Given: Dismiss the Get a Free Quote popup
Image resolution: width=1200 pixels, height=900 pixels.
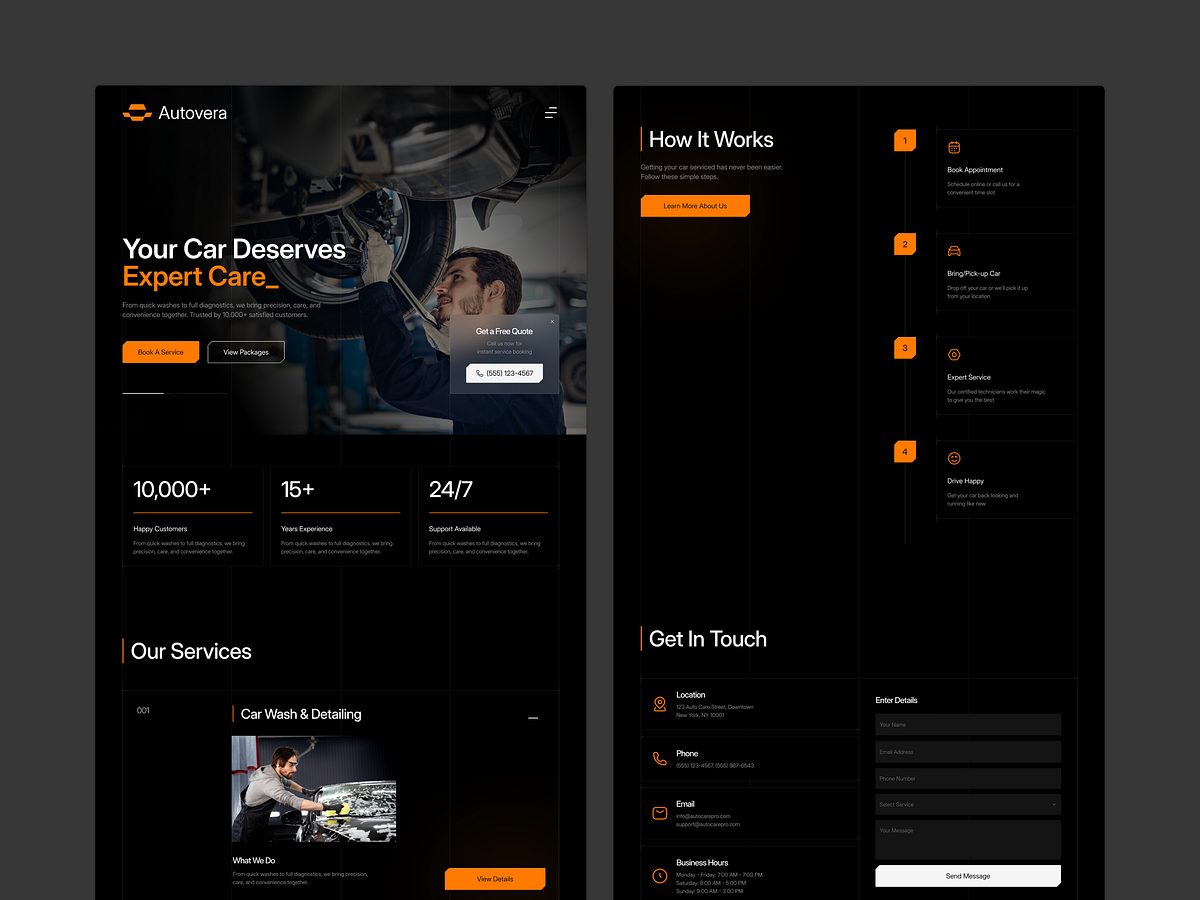Looking at the screenshot, I should click(x=552, y=321).
